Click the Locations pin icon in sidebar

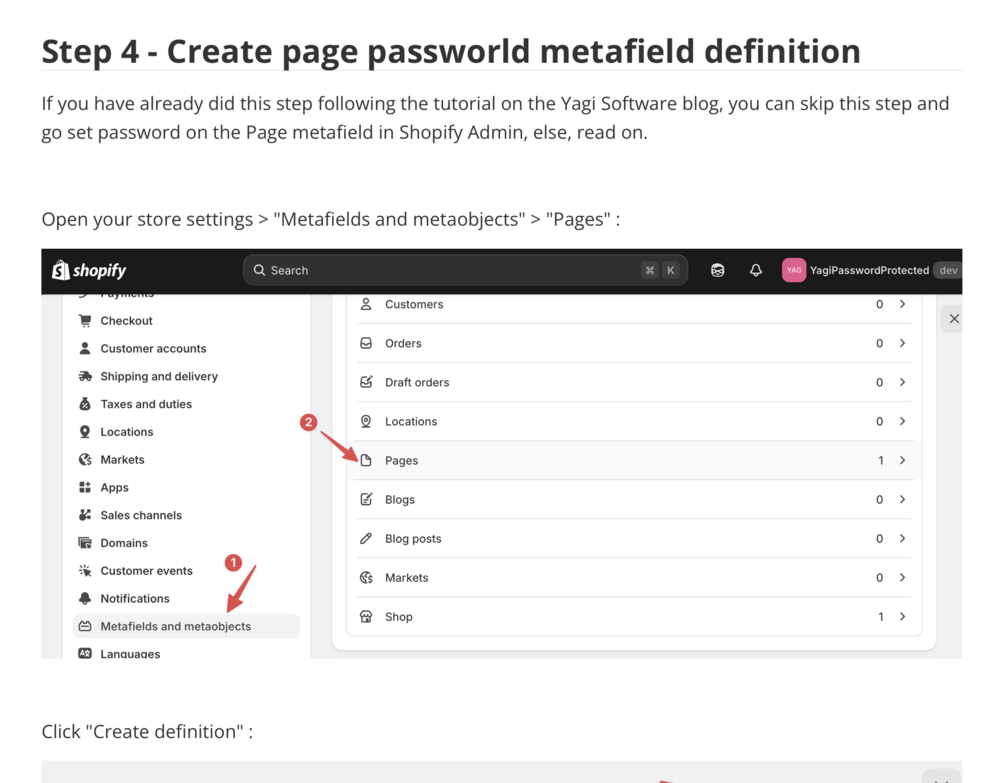click(85, 432)
